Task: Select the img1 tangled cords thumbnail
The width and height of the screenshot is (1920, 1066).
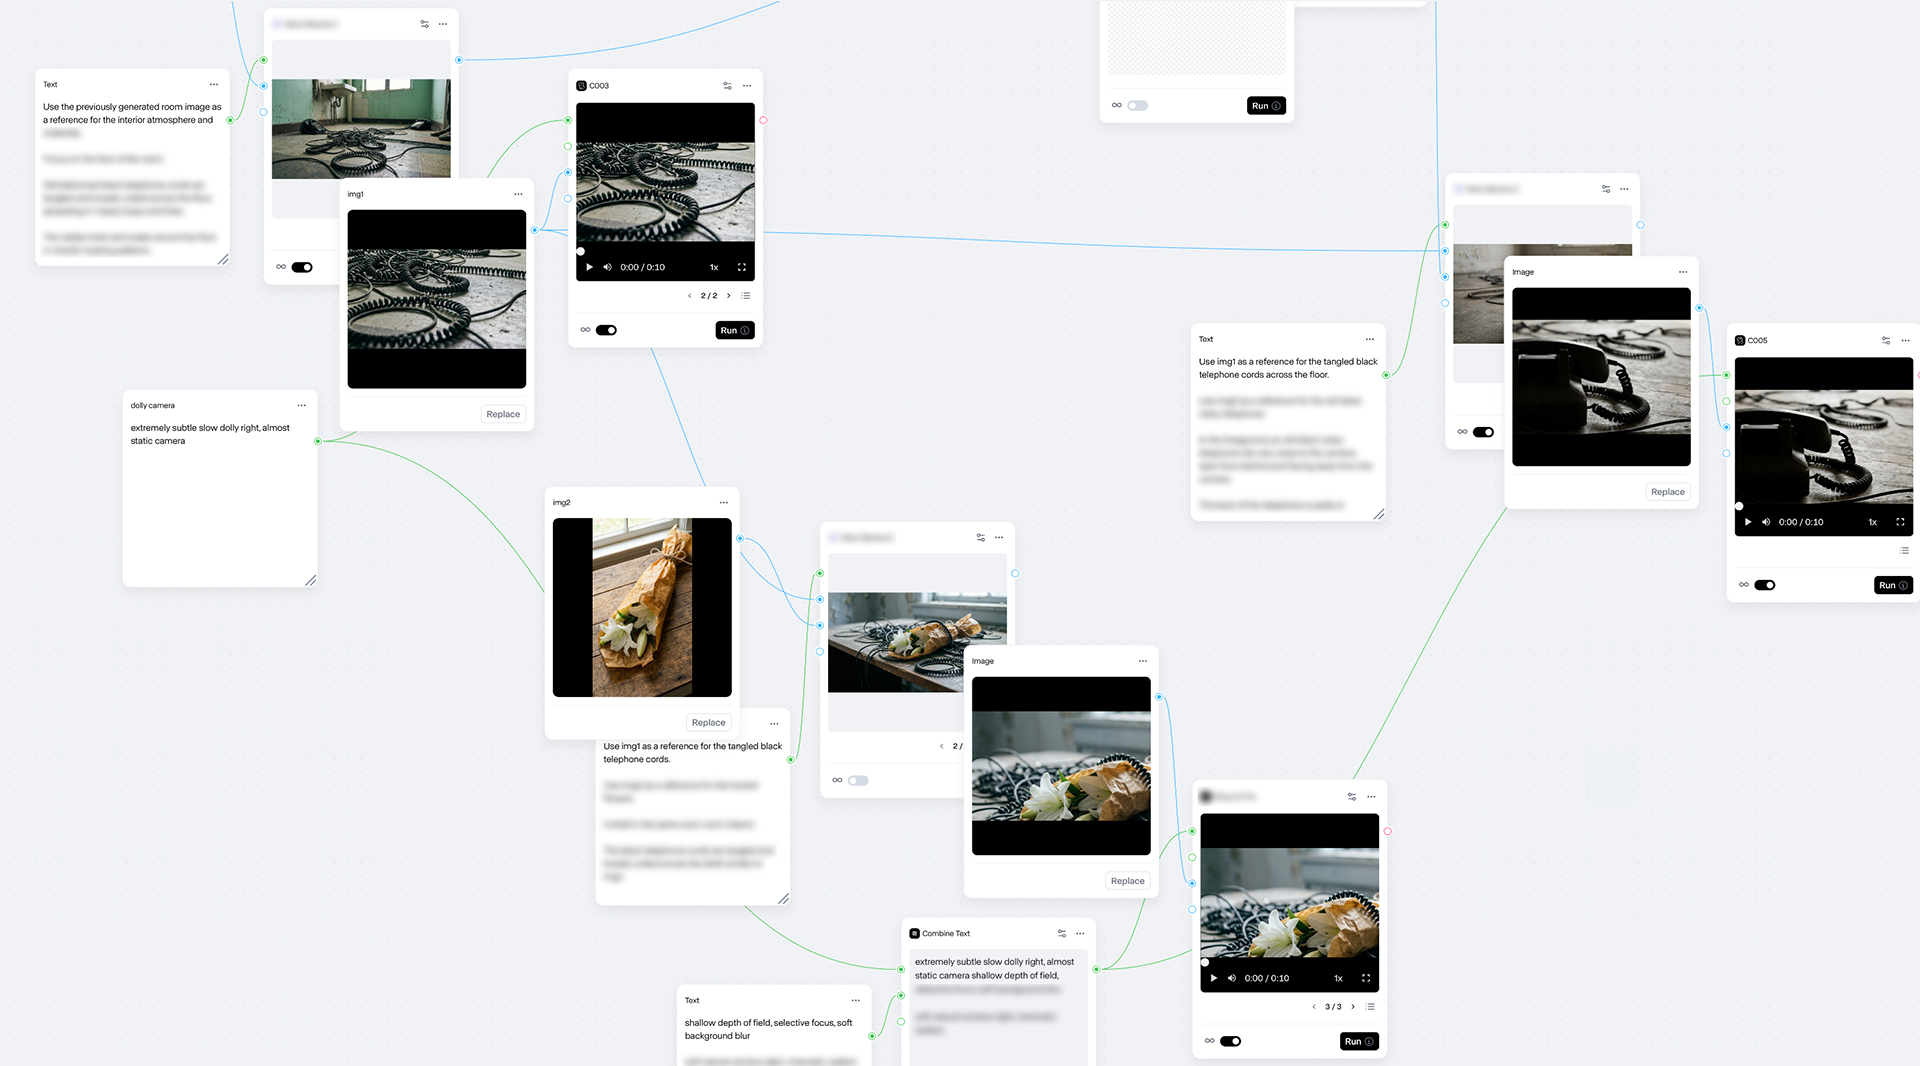Action: (437, 299)
